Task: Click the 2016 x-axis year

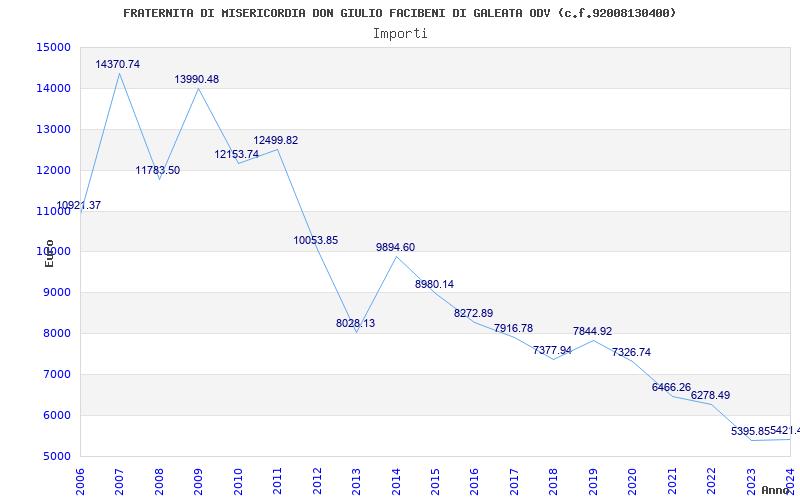Action: [475, 481]
